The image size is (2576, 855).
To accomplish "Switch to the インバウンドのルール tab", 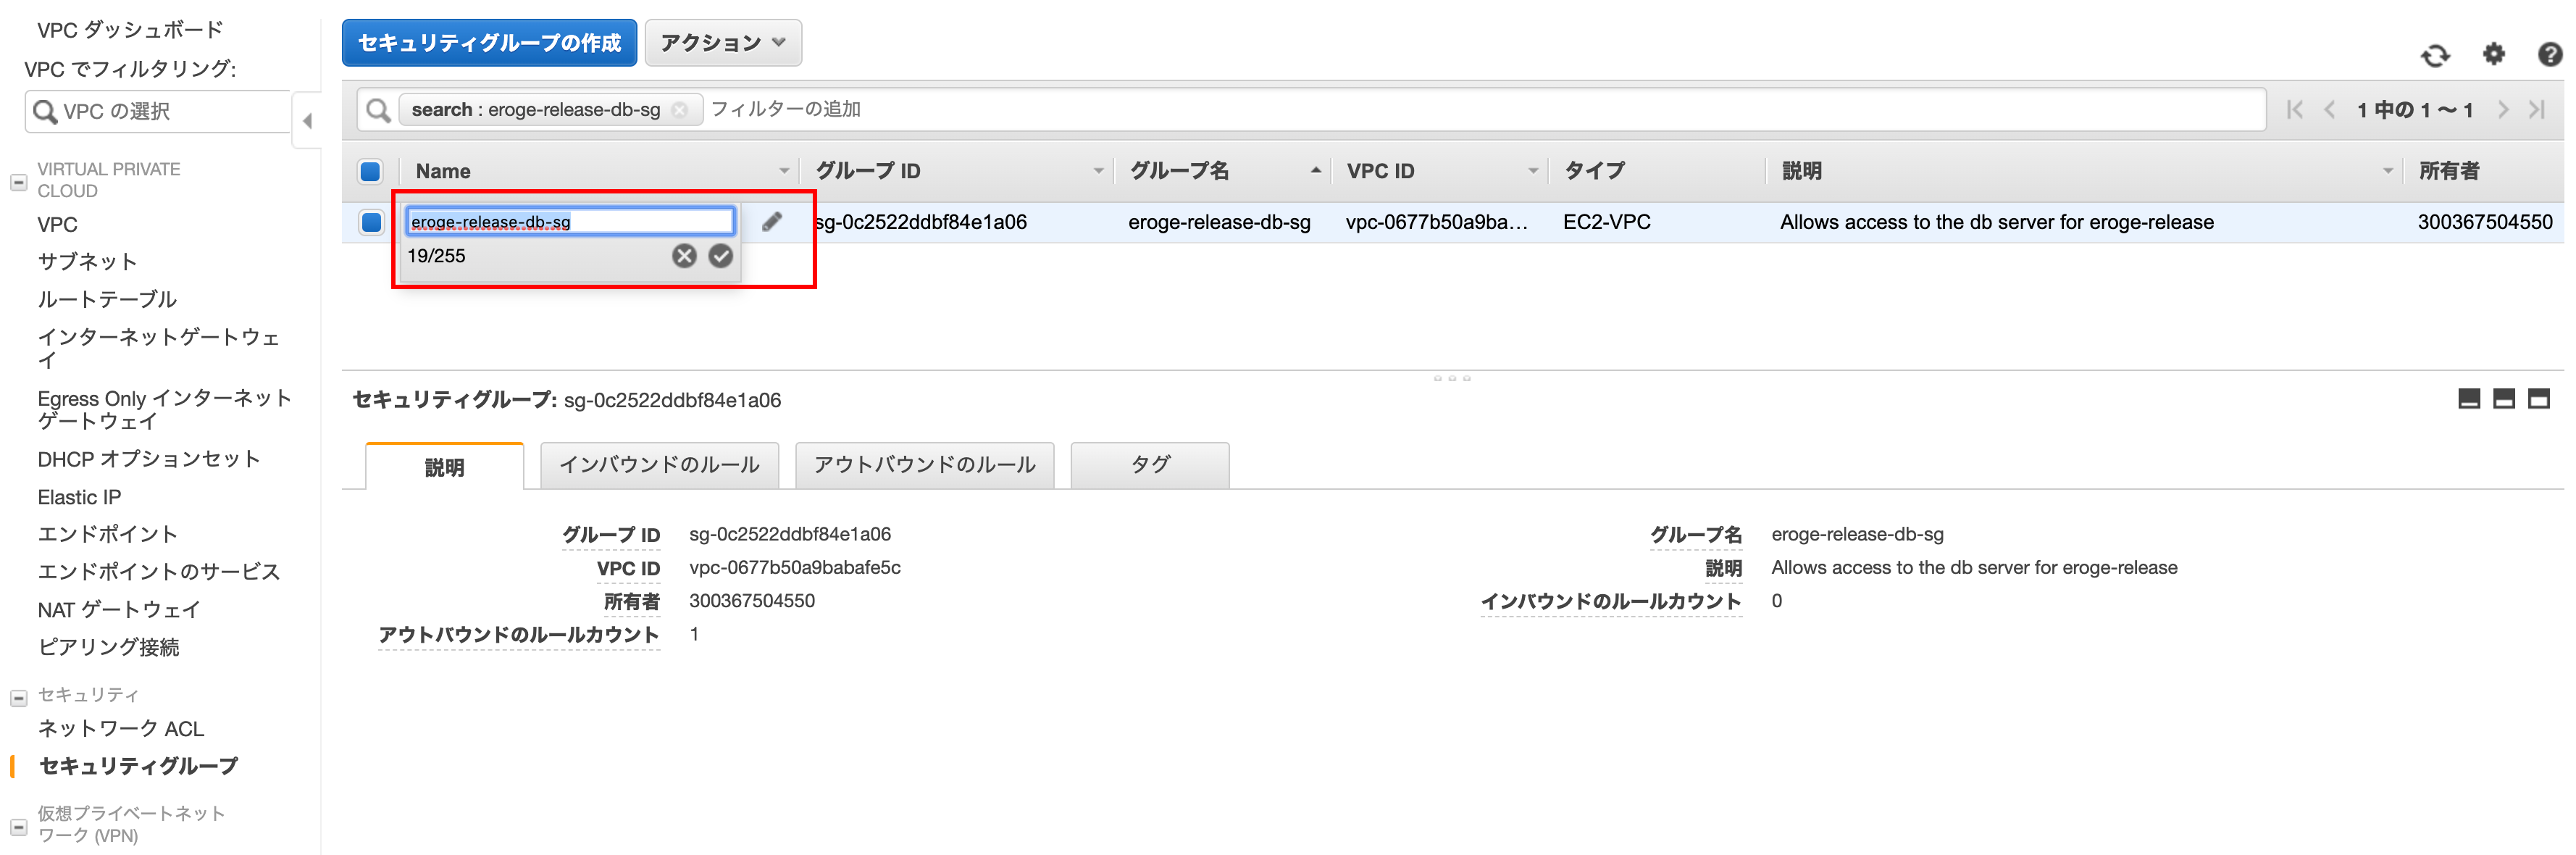I will 659,465.
